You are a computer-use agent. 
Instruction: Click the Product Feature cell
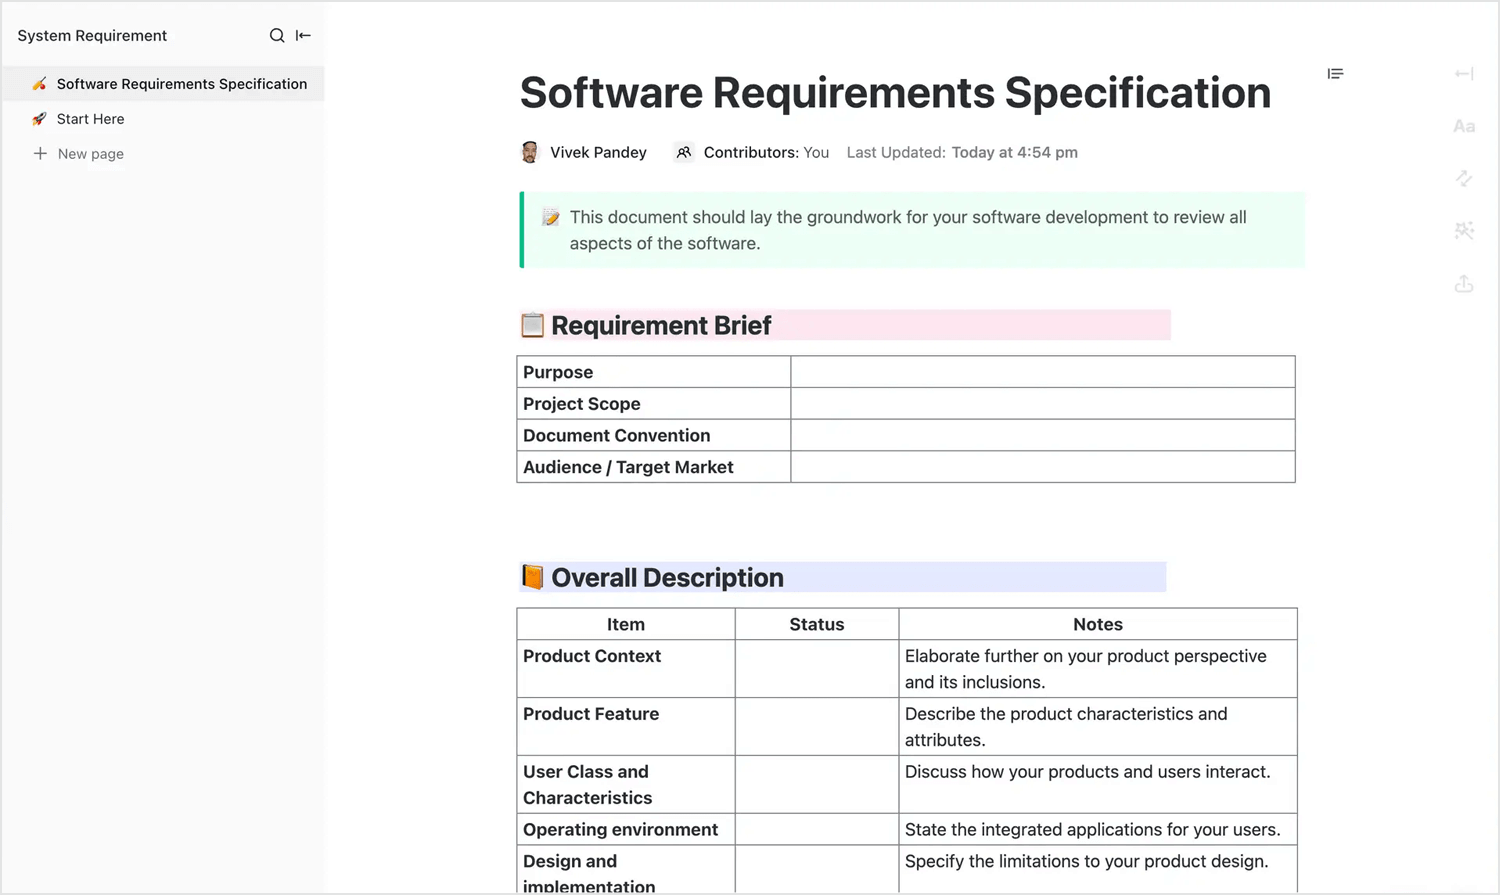tap(626, 727)
